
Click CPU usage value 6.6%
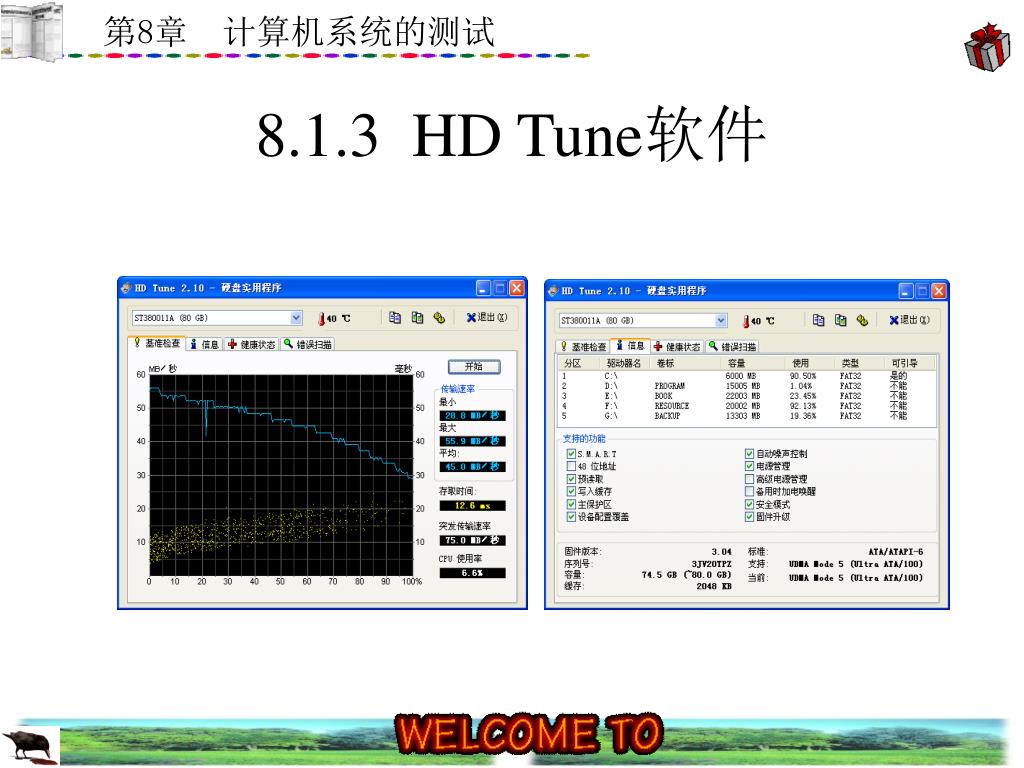pos(472,573)
